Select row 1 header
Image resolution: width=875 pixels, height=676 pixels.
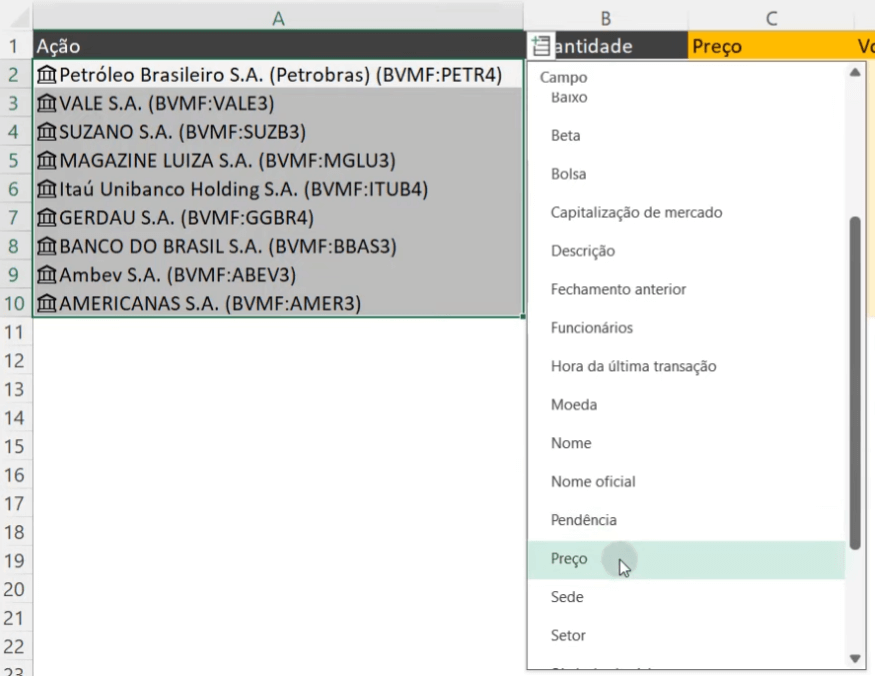click(16, 46)
